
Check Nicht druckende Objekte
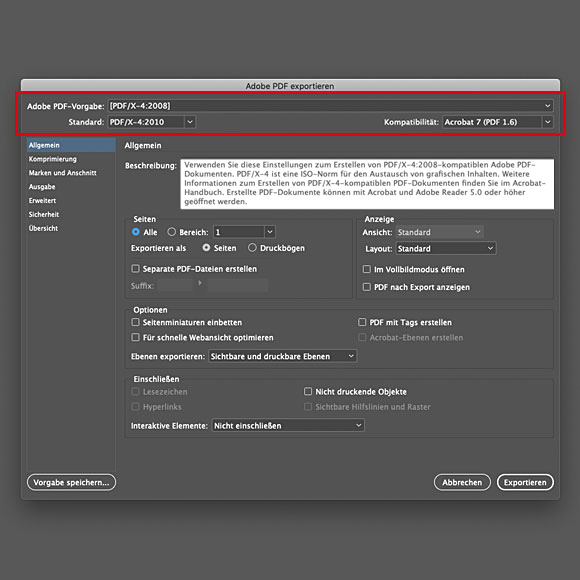point(308,391)
